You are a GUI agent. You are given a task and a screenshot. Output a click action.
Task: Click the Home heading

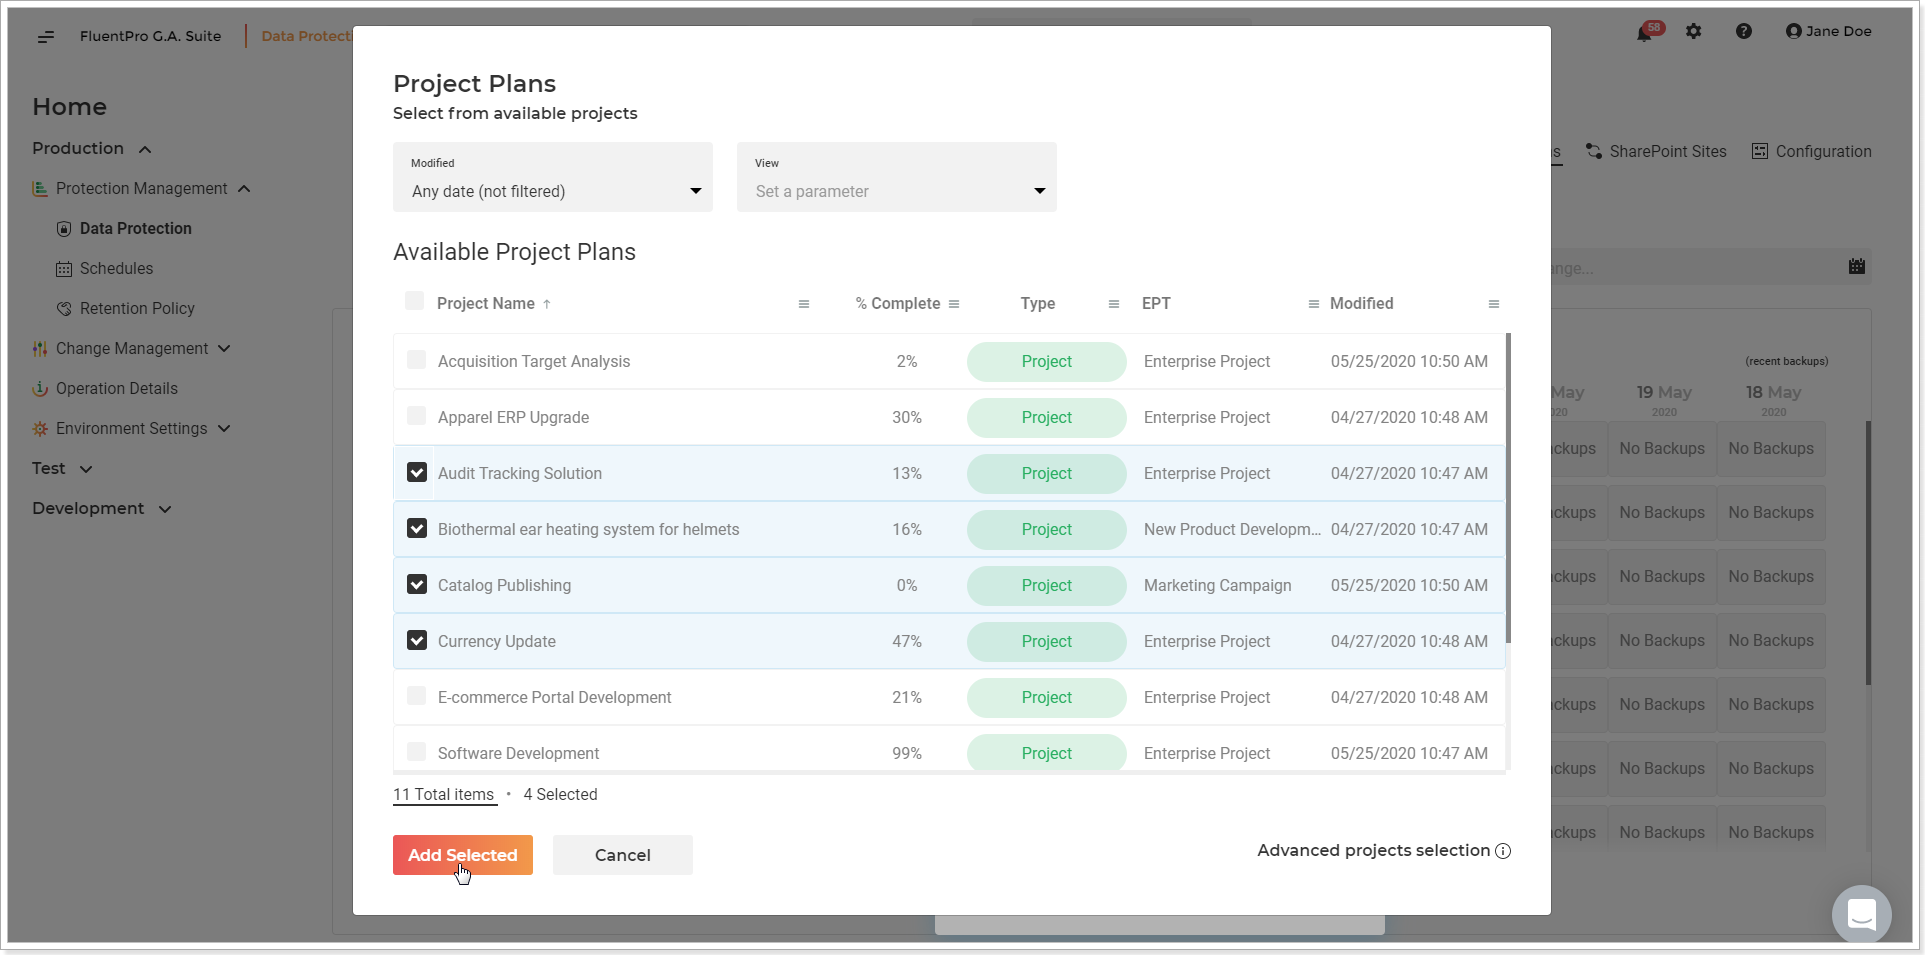click(69, 107)
